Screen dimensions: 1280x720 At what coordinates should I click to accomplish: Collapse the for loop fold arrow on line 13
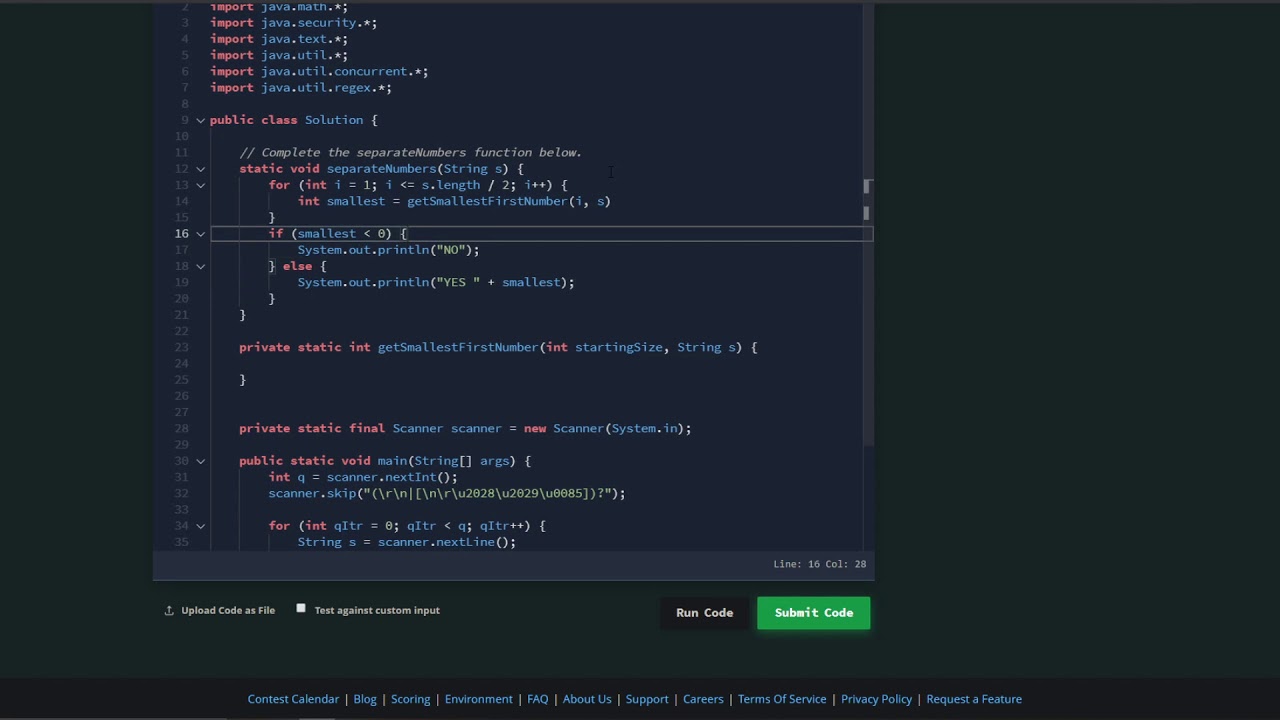200,185
